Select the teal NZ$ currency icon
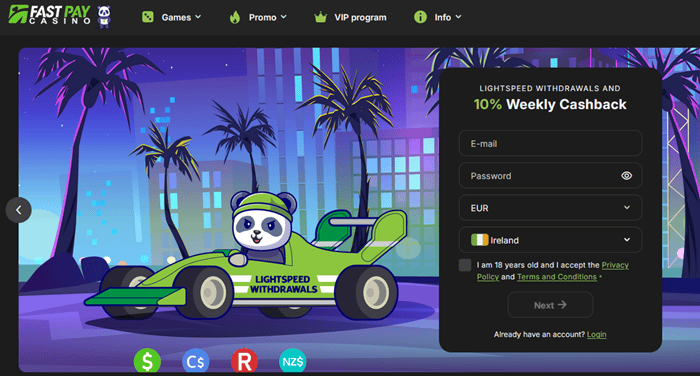700x376 pixels. [x=293, y=361]
